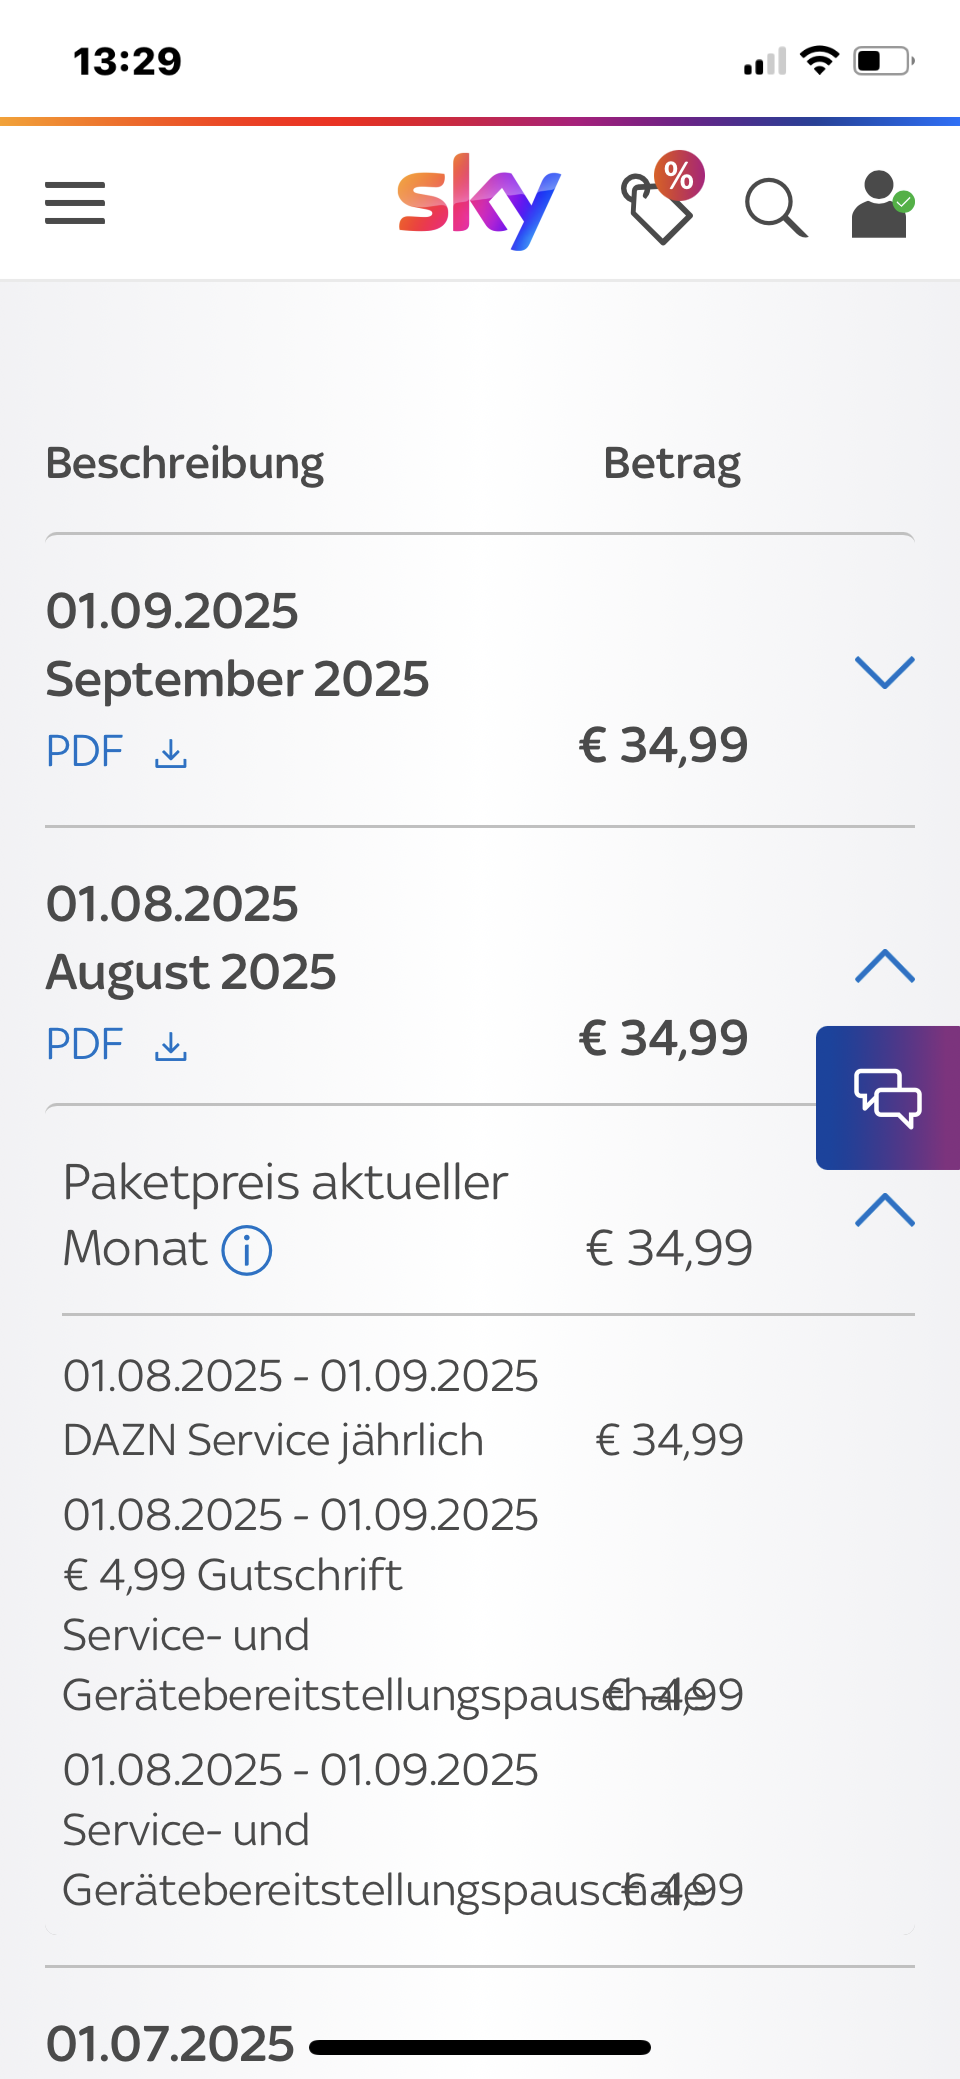
Task: Open the PDF link for August 2025
Action: pos(85,1045)
